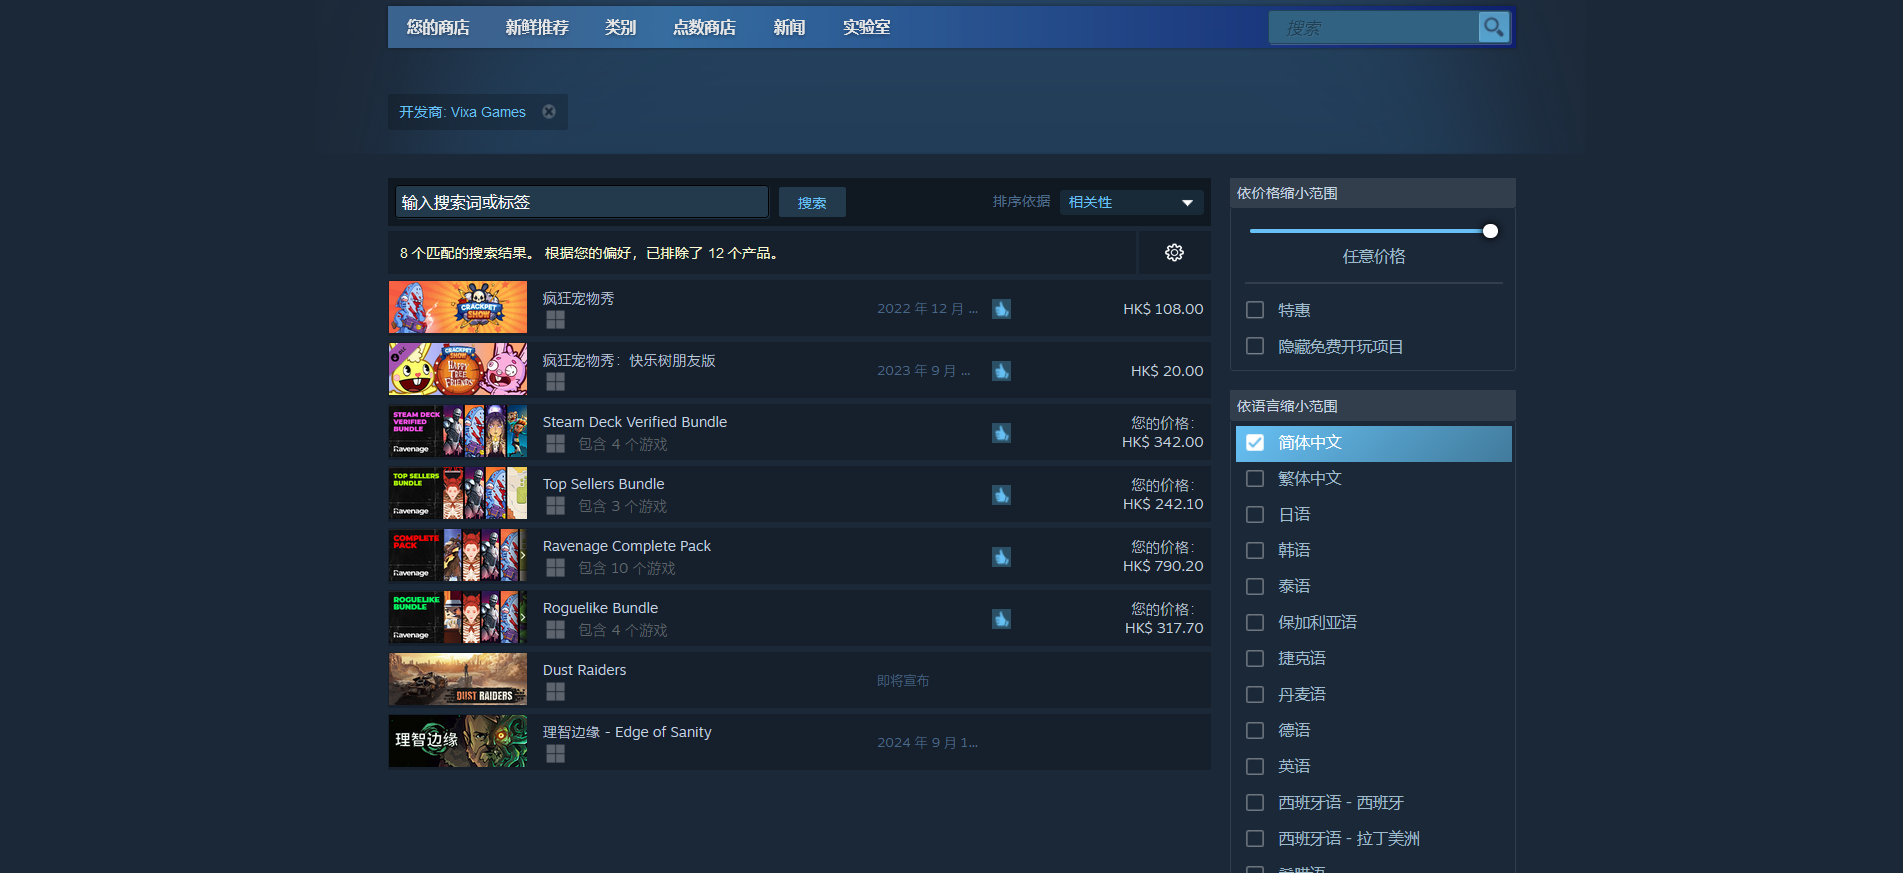Check the 英语 language filter

1255,766
